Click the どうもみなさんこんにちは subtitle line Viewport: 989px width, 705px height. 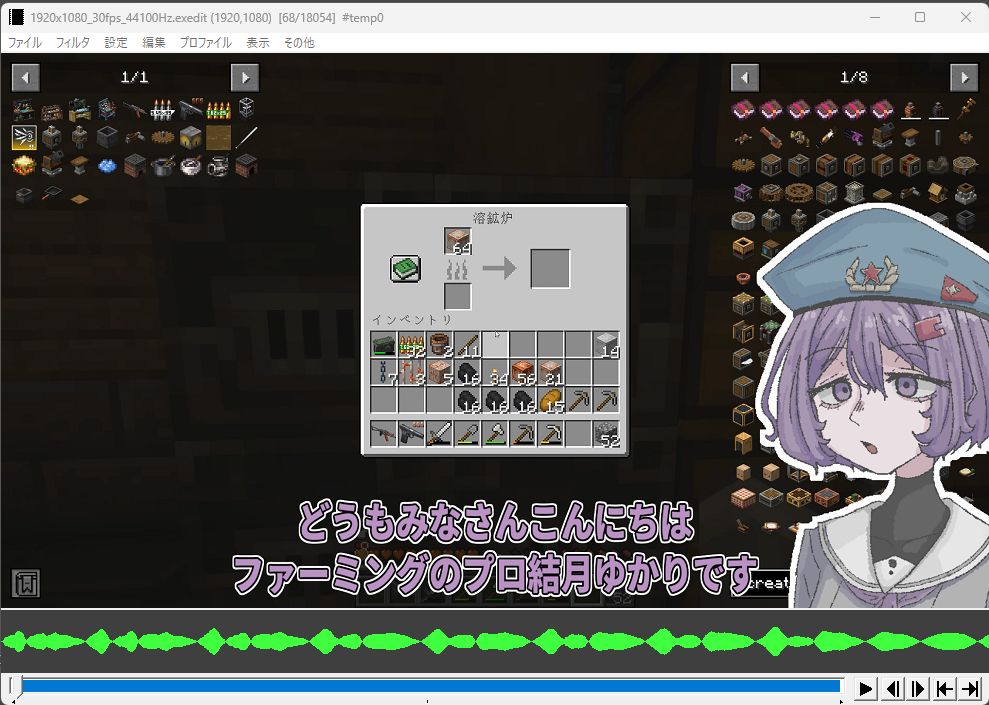[x=497, y=522]
